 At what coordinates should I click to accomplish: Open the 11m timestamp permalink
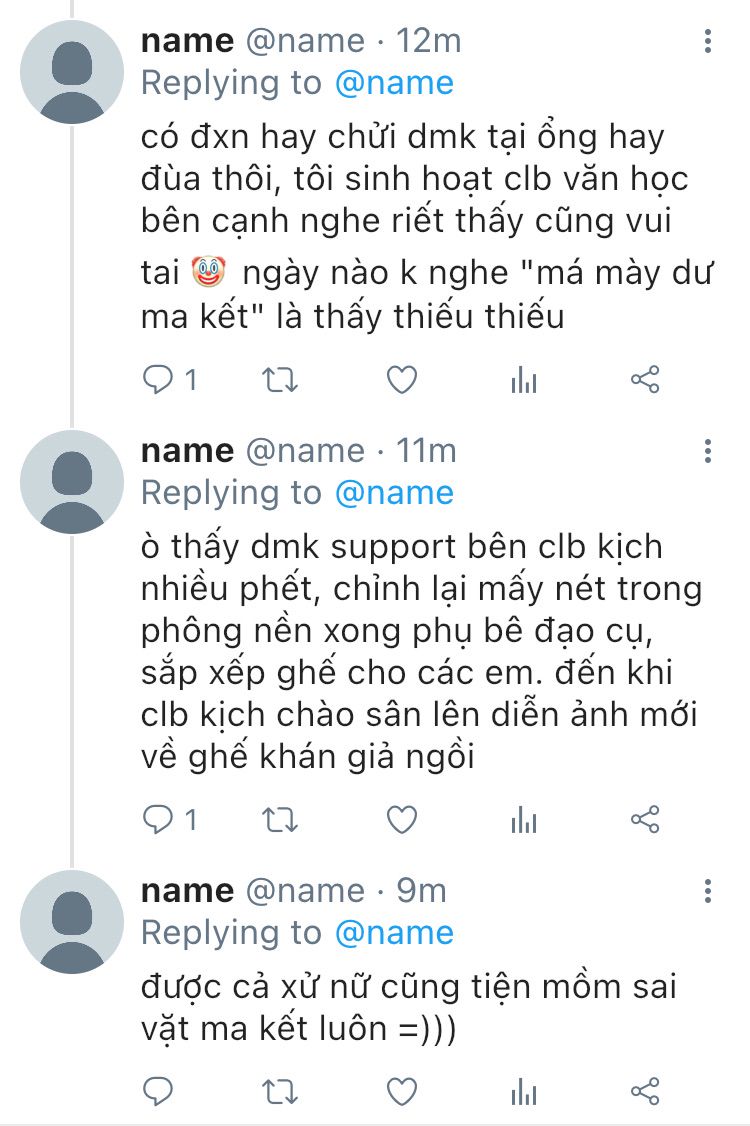pos(427,451)
